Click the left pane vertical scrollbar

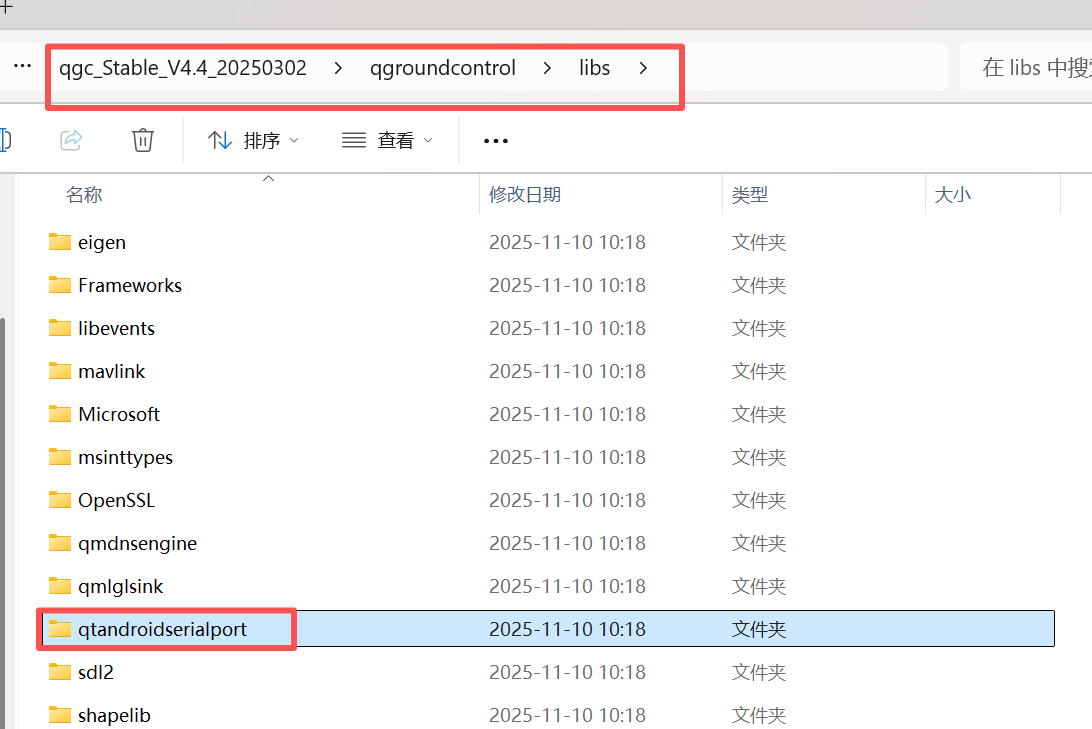(3, 522)
